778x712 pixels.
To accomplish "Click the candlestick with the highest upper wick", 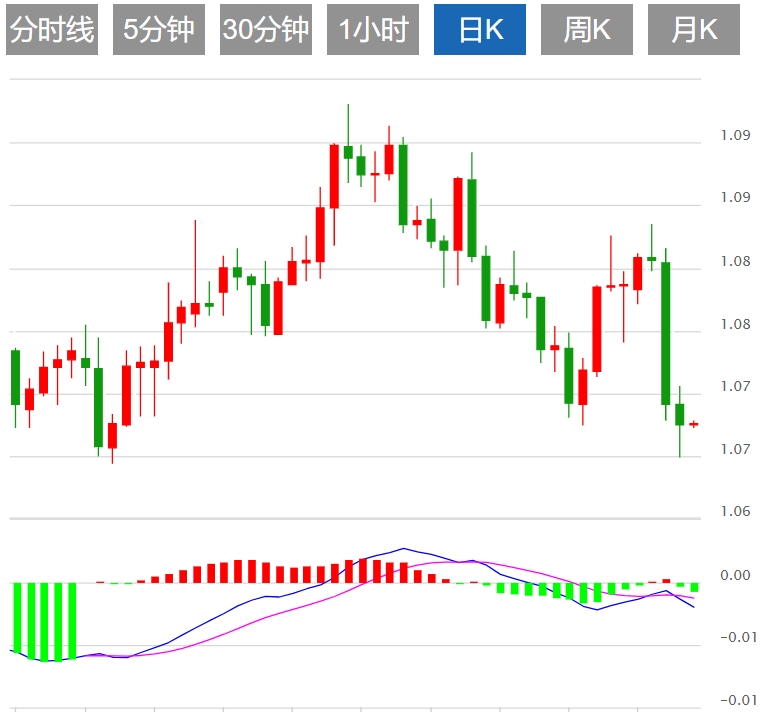I will (x=348, y=151).
